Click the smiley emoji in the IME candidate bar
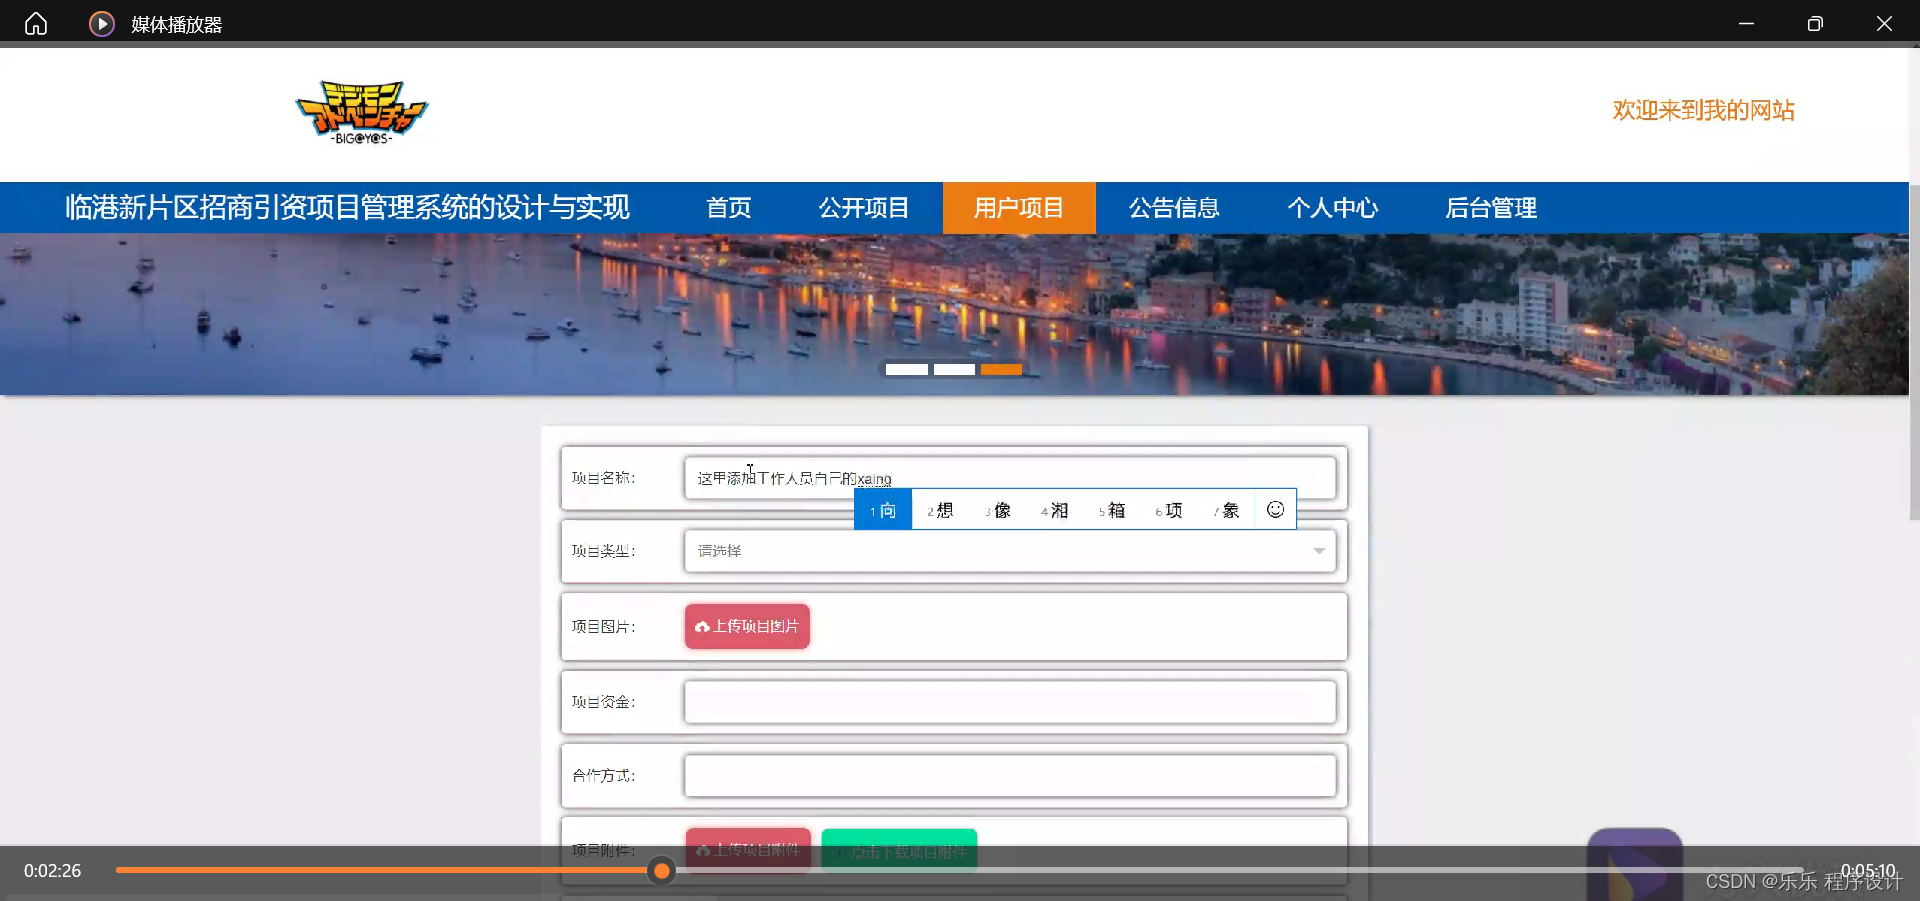This screenshot has height=901, width=1920. pyautogui.click(x=1274, y=509)
